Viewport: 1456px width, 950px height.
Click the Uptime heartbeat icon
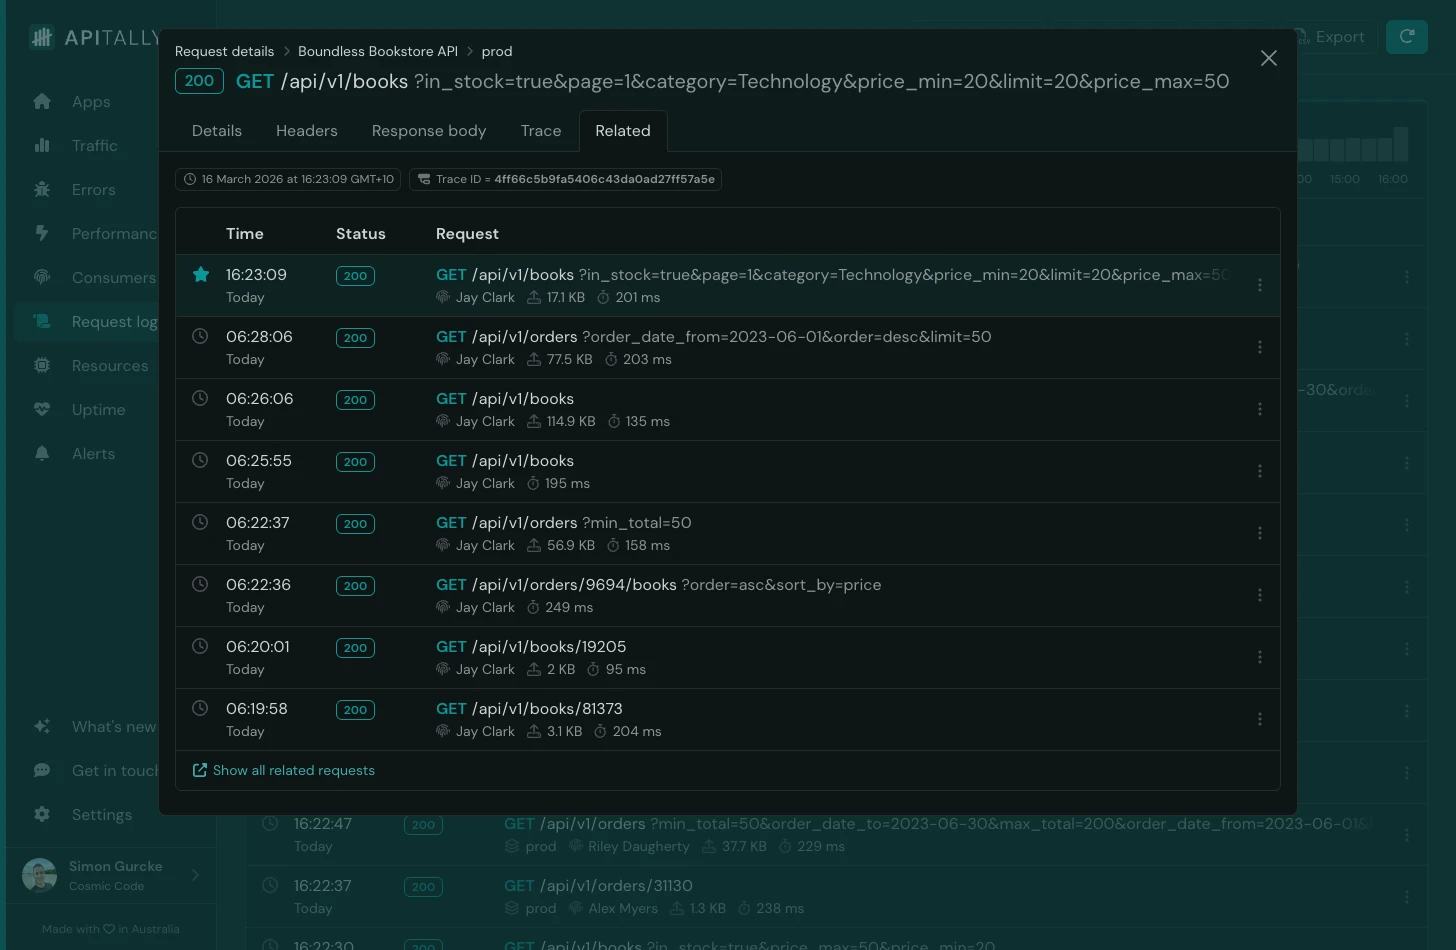[41, 409]
